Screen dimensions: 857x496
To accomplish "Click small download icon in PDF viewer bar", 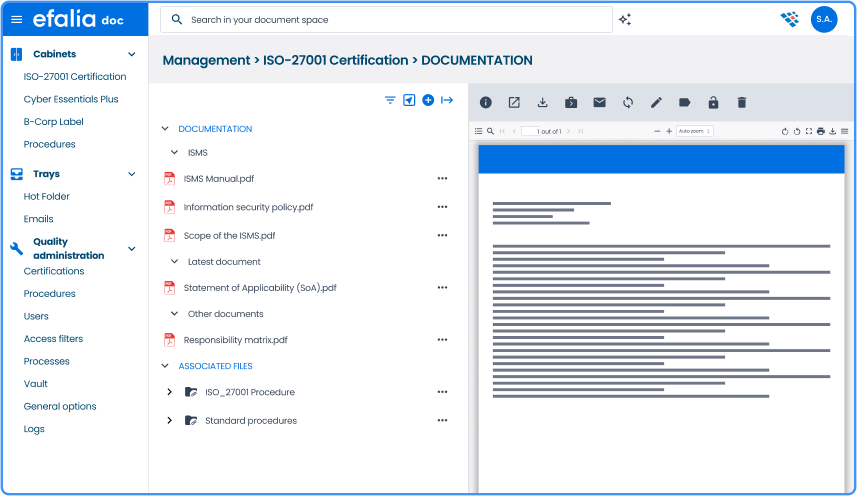I will tap(832, 131).
